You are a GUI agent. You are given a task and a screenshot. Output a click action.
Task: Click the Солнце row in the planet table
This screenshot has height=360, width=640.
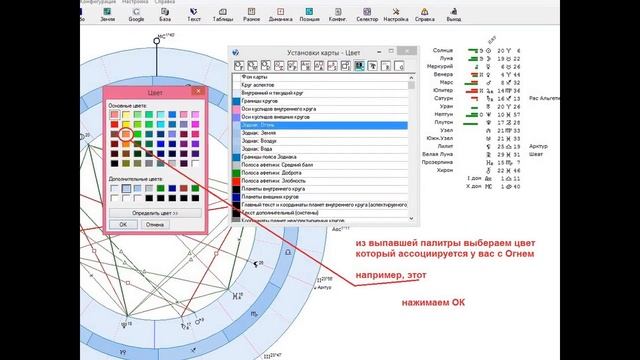[476, 51]
